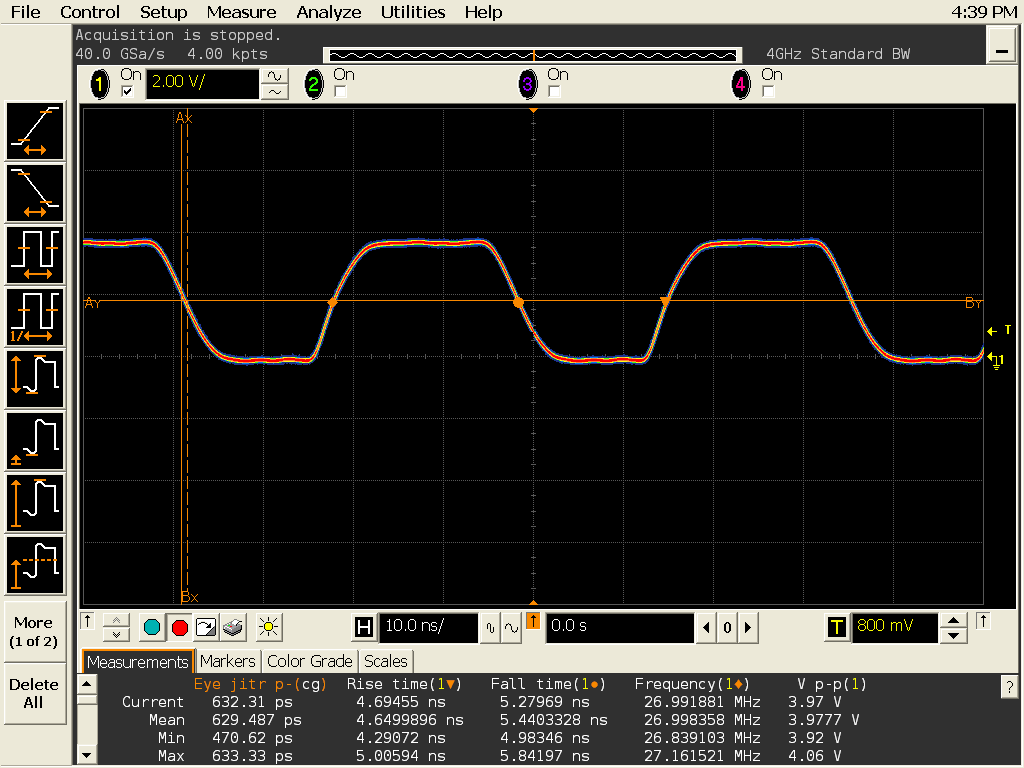This screenshot has height=768, width=1024.
Task: Click the acquisition memory bar overview
Action: (533, 54)
